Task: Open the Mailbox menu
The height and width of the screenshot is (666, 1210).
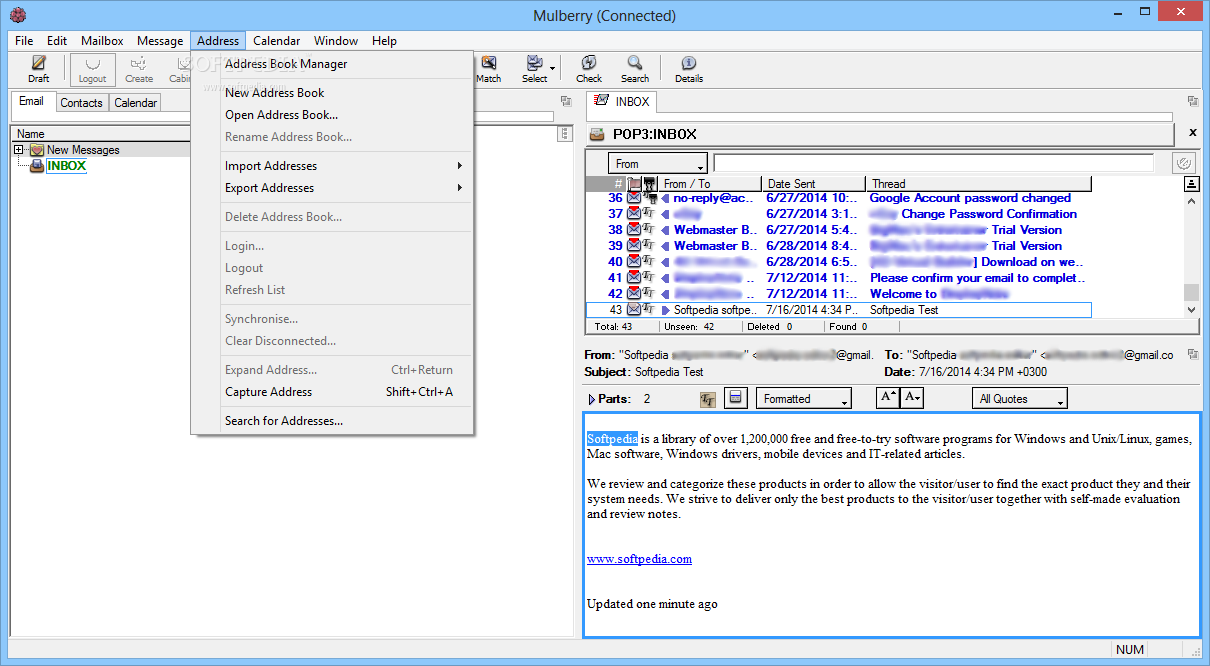Action: click(102, 41)
